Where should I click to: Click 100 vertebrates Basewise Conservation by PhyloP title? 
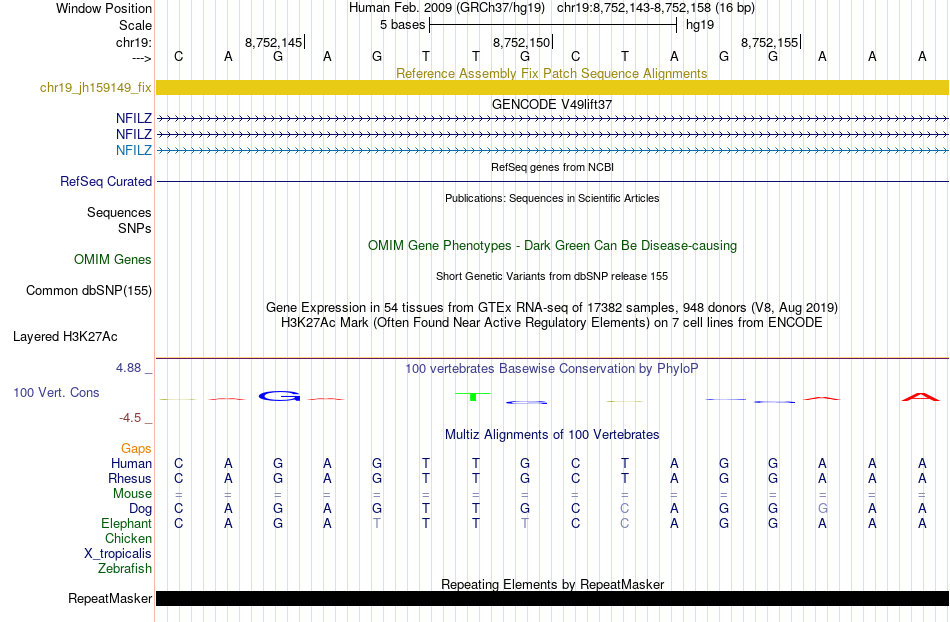[x=552, y=368]
